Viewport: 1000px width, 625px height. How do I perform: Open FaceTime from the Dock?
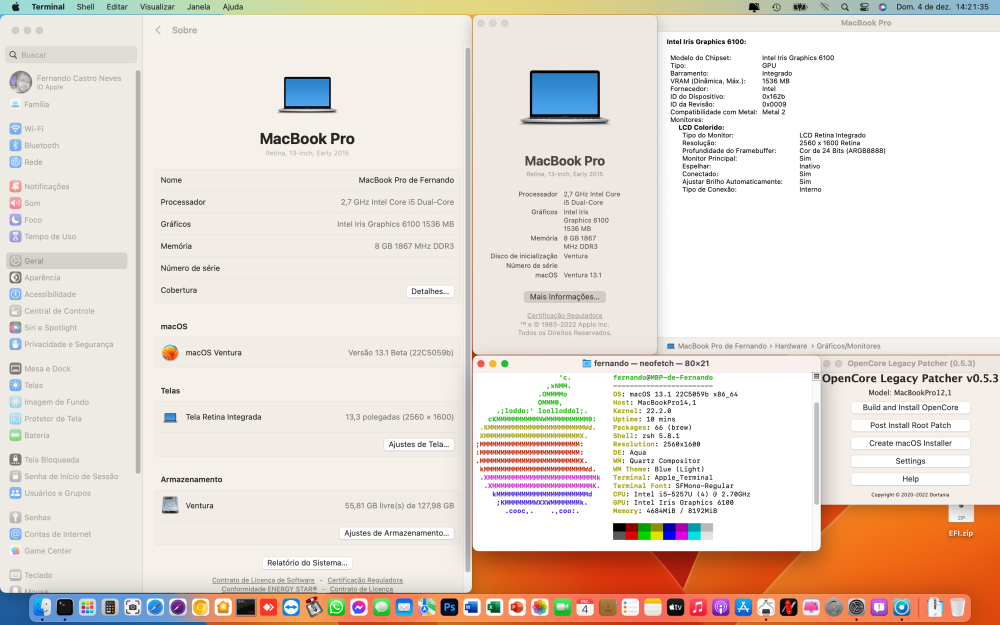pos(562,607)
